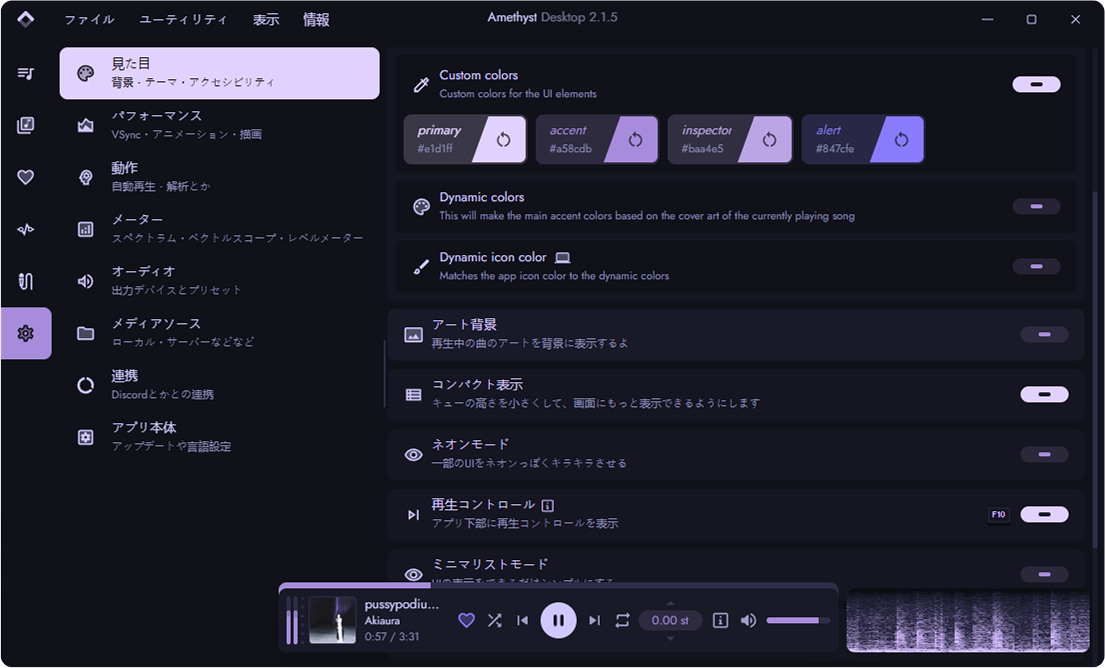Screen dimensions: 1105x668
Task: Open the 表示 menu
Action: (x=266, y=19)
